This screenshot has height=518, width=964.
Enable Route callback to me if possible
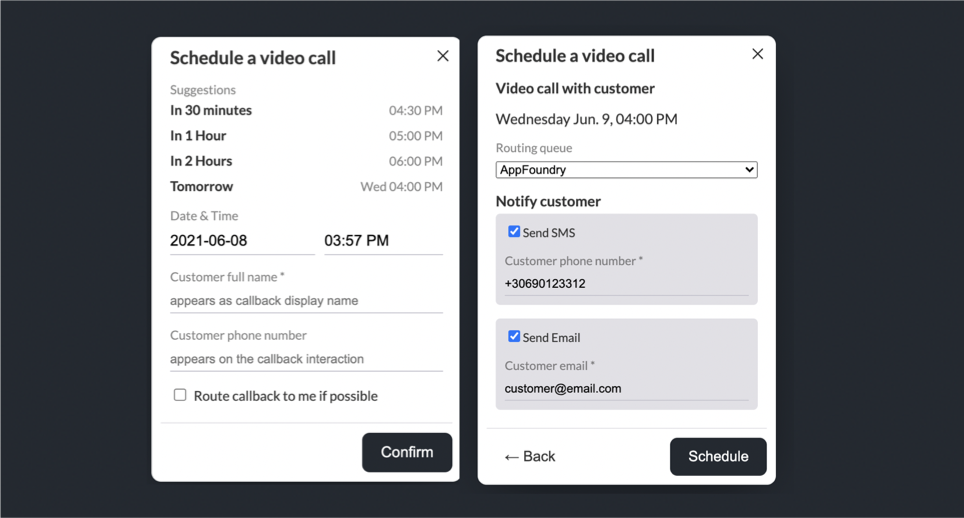180,395
